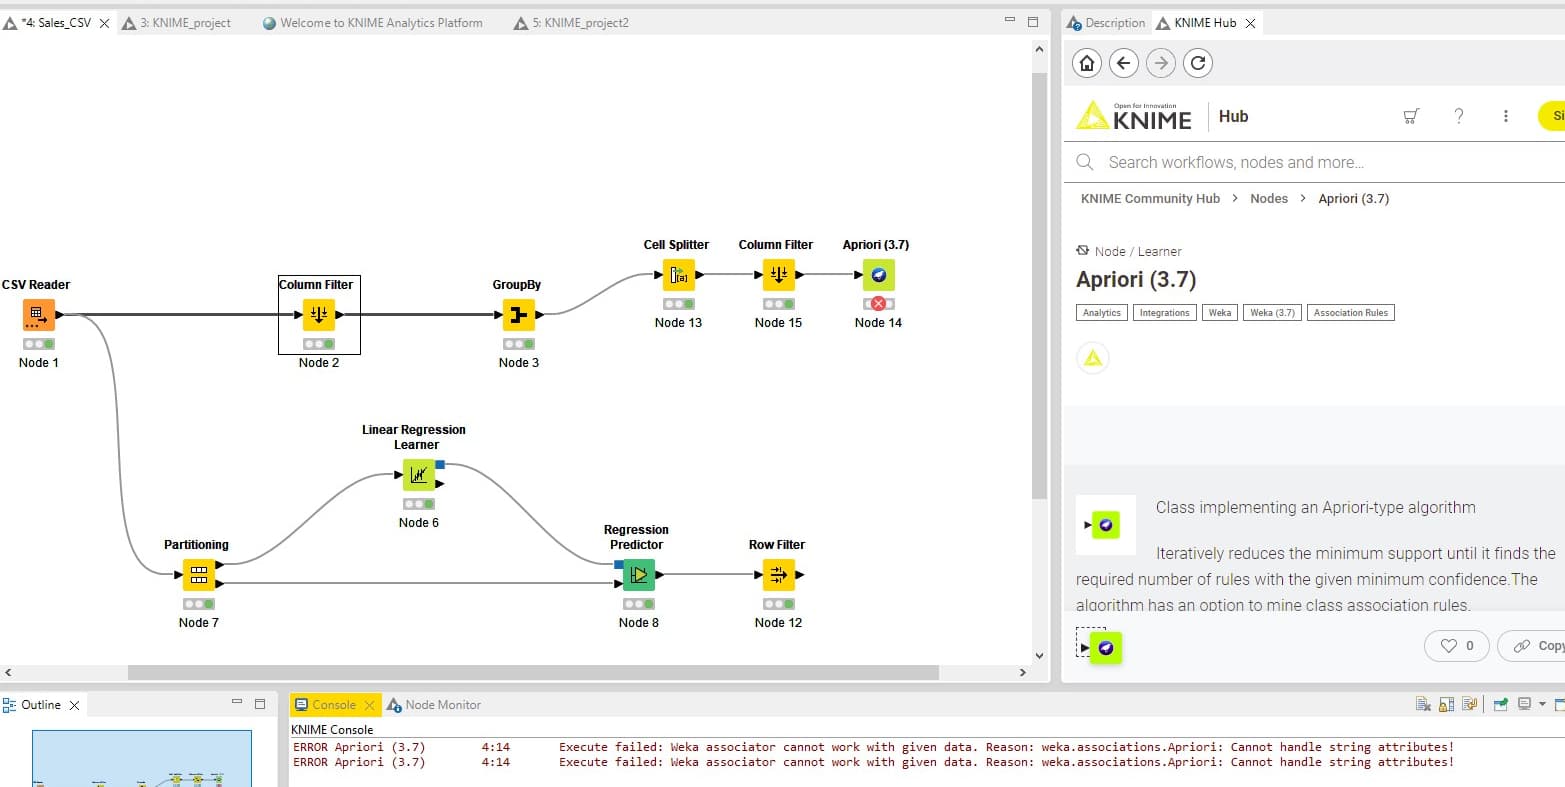The image size is (1565, 787).
Task: Click the third console toolbar icon with arrow
Action: click(x=1469, y=704)
